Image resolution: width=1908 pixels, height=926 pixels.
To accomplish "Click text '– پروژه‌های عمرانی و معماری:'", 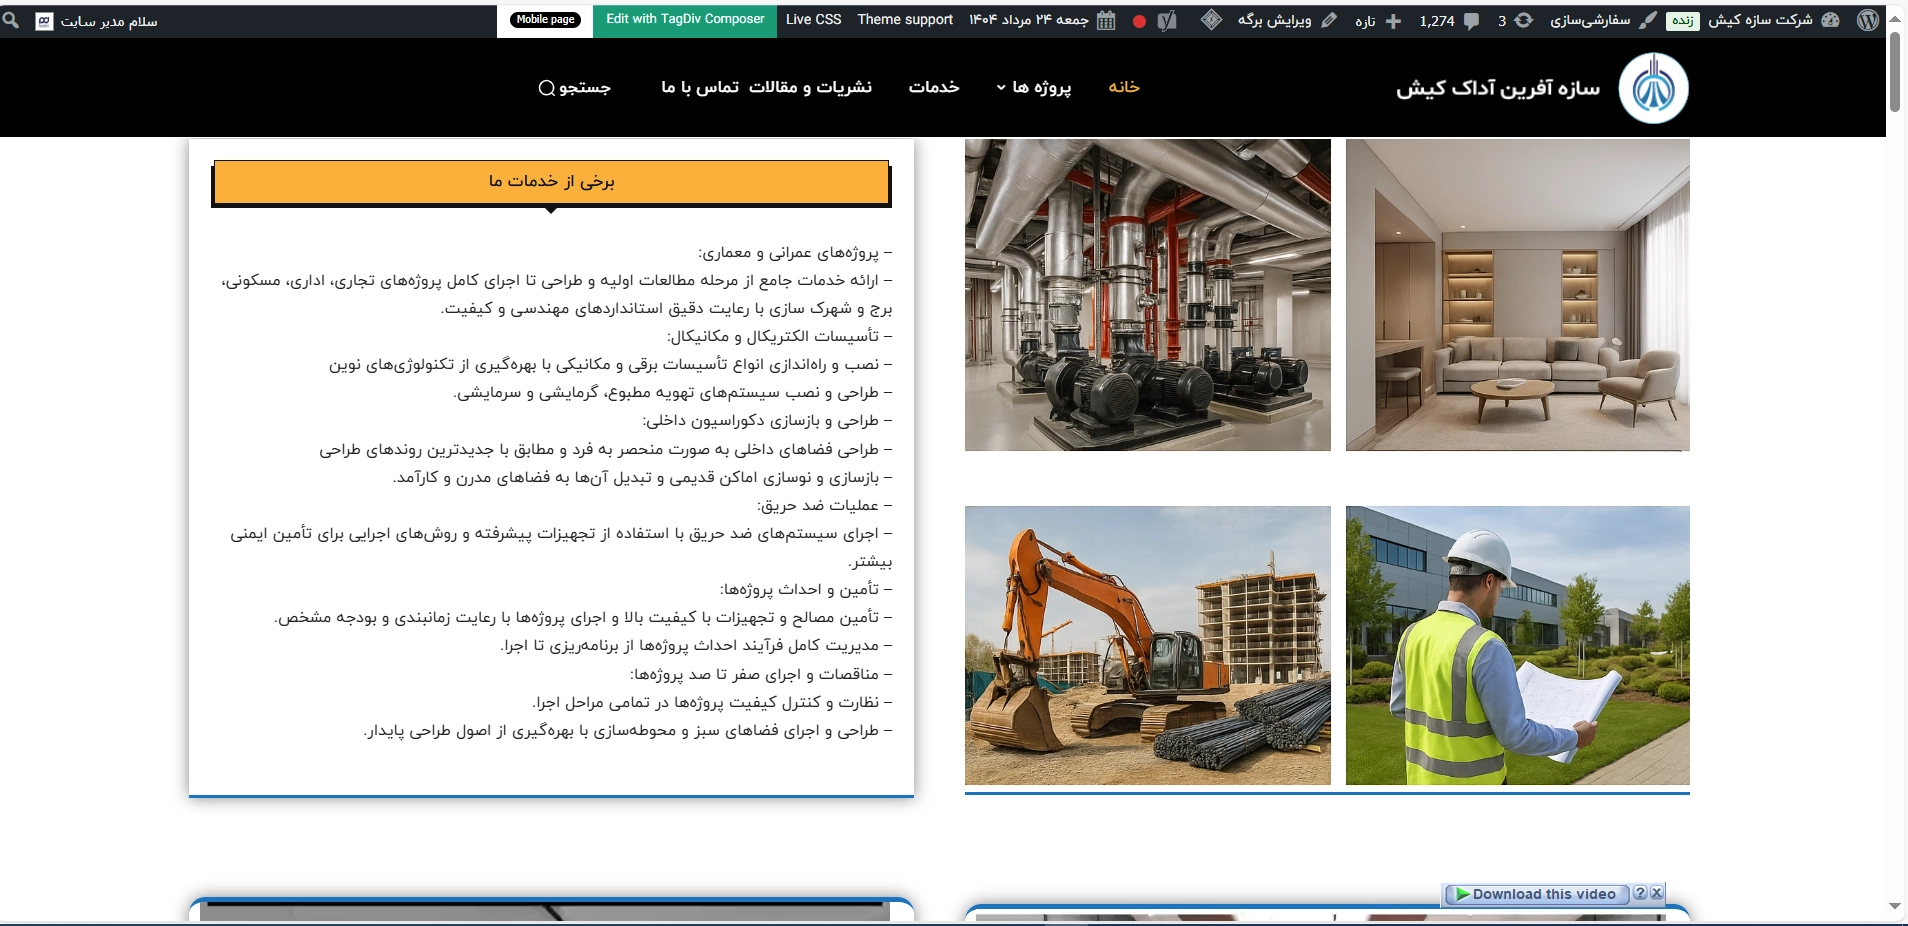I will point(795,253).
